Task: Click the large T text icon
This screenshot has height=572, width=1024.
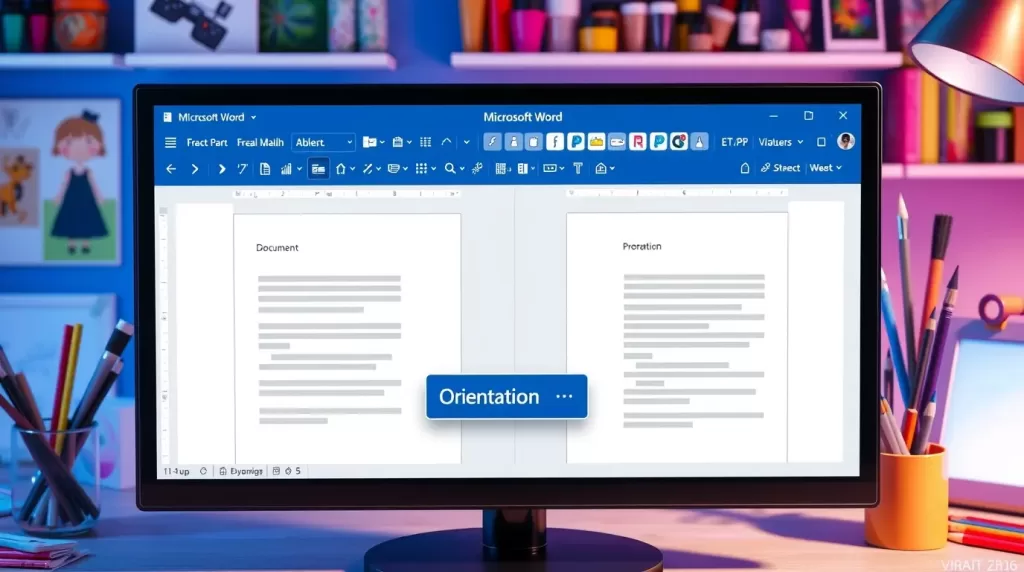Action: [x=578, y=168]
